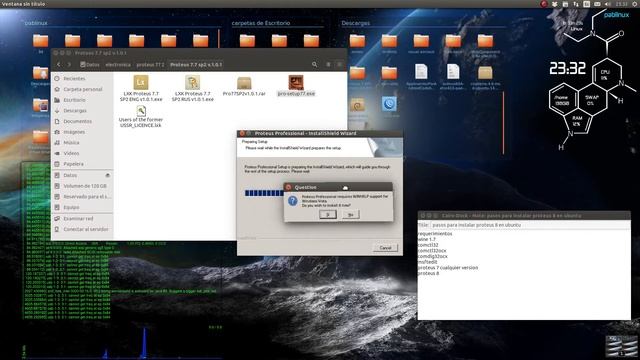
Task: Open the LXK Proteus 7.7 SP2 ENG v1.0.1.exe file
Action: pyautogui.click(x=141, y=88)
